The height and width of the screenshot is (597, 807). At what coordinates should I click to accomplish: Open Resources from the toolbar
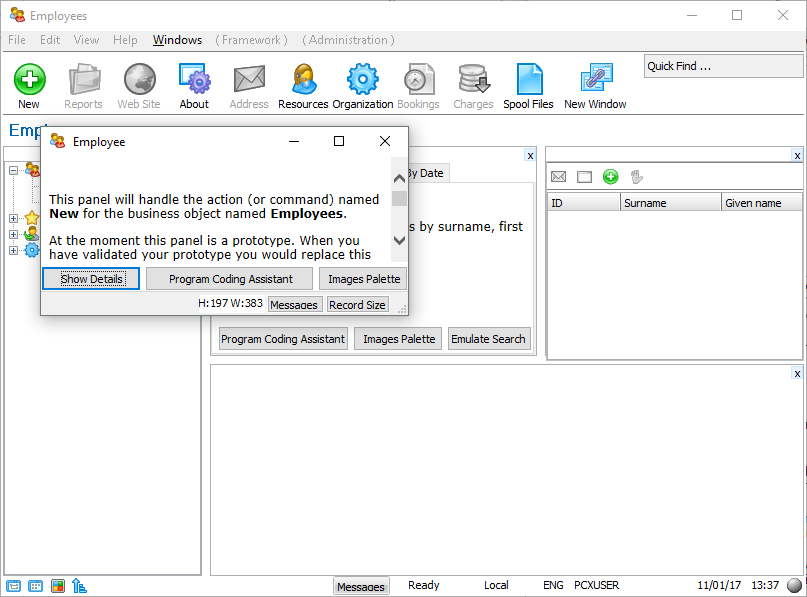tap(304, 79)
